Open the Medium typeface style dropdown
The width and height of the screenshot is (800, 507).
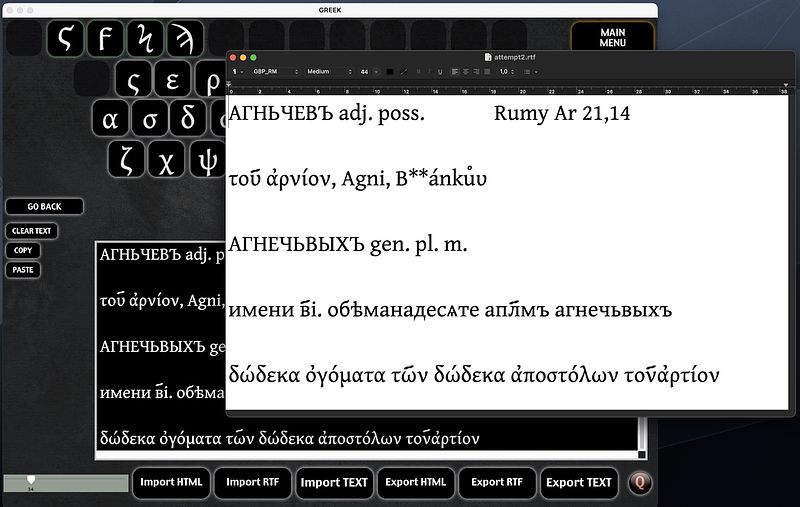coord(326,72)
